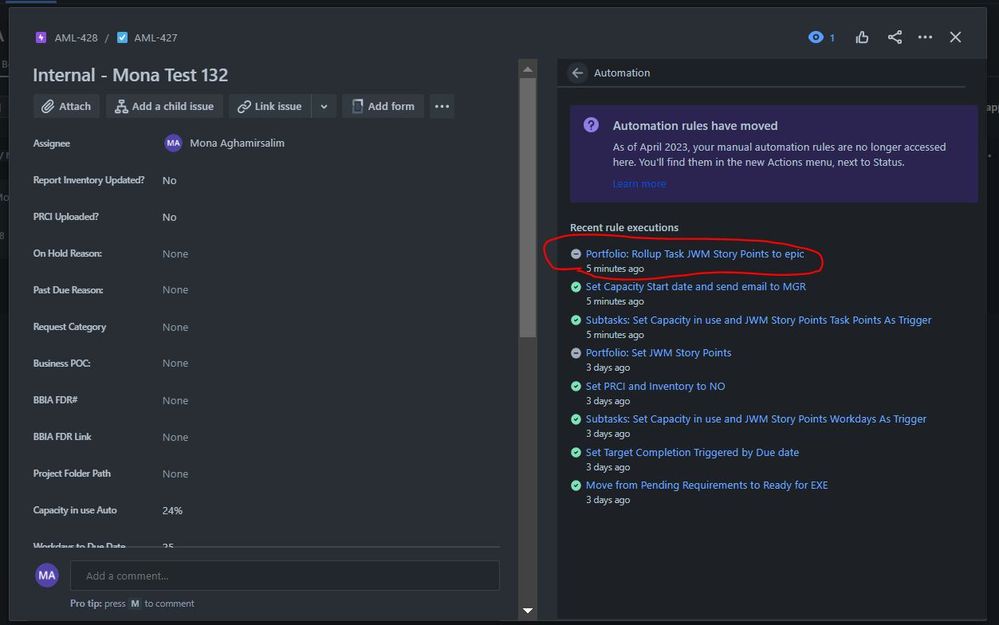
Task: Click the question mark info icon
Action: pyautogui.click(x=591, y=125)
